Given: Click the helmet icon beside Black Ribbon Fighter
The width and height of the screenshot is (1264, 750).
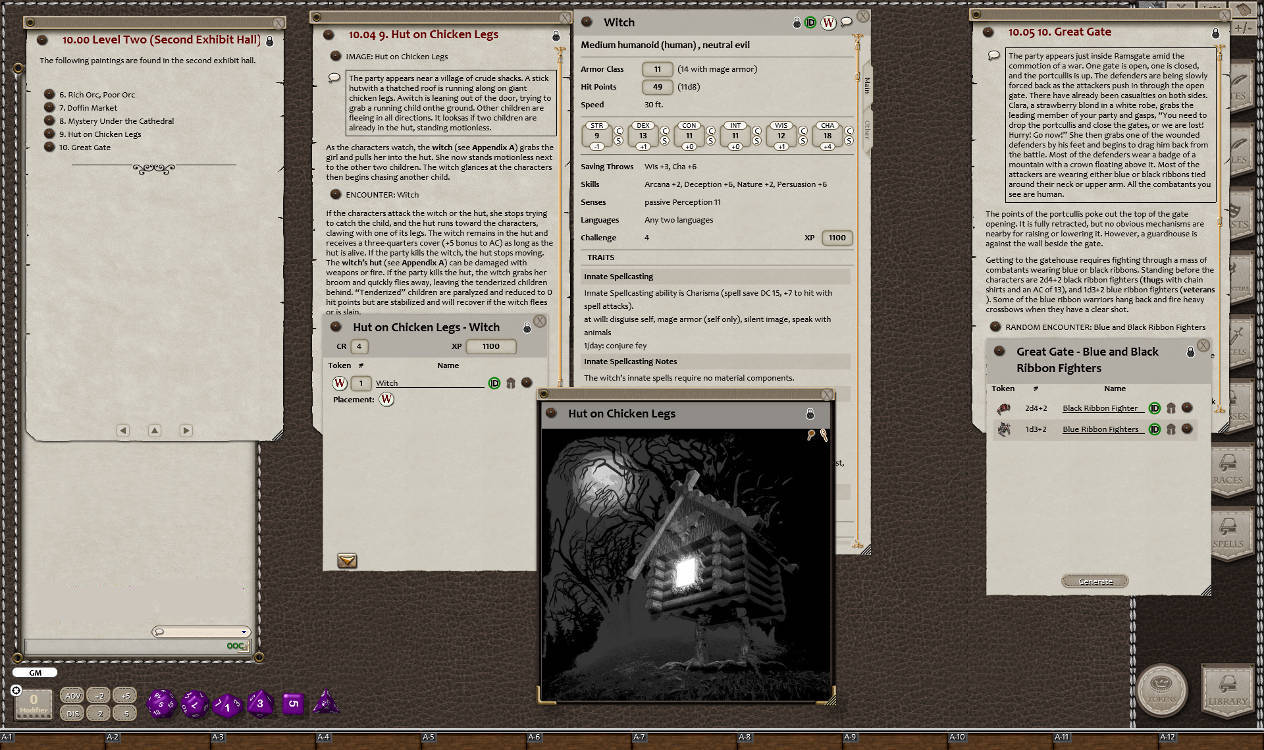Looking at the screenshot, I should [1172, 408].
